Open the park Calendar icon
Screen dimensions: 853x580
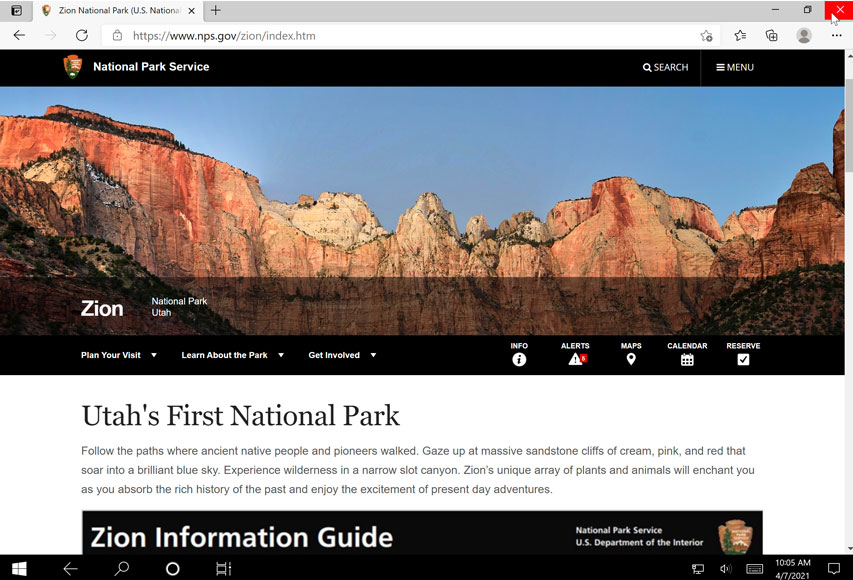pyautogui.click(x=687, y=359)
